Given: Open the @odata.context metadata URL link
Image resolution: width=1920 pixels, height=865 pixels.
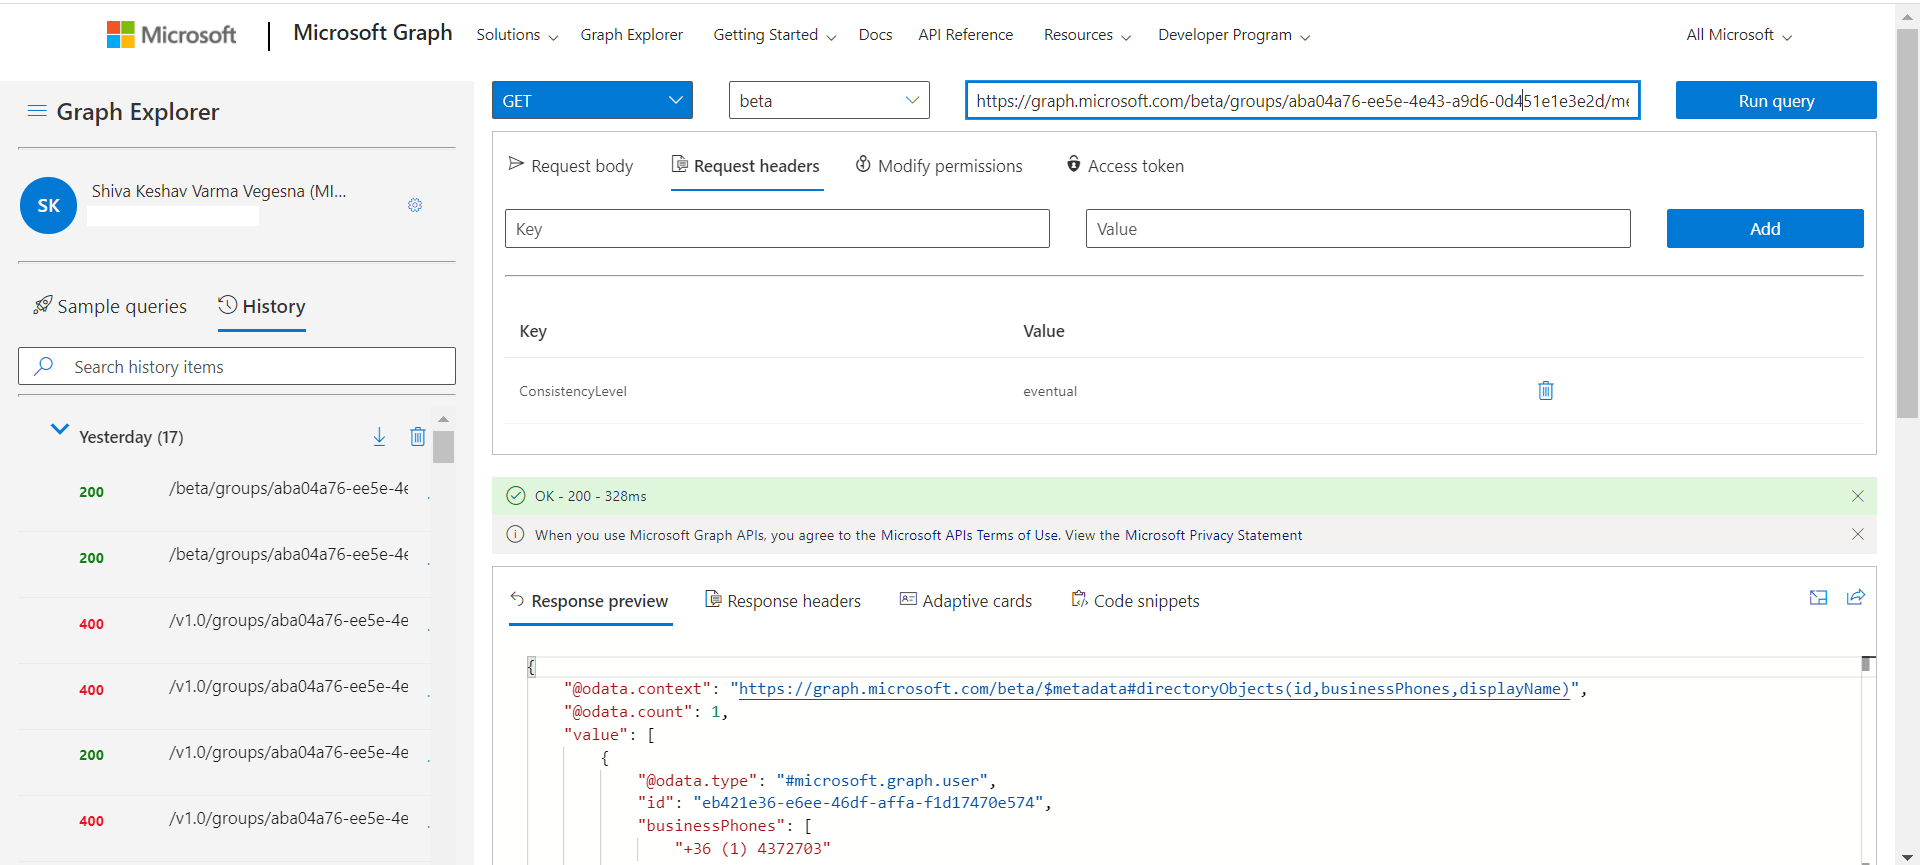Looking at the screenshot, I should (1154, 689).
